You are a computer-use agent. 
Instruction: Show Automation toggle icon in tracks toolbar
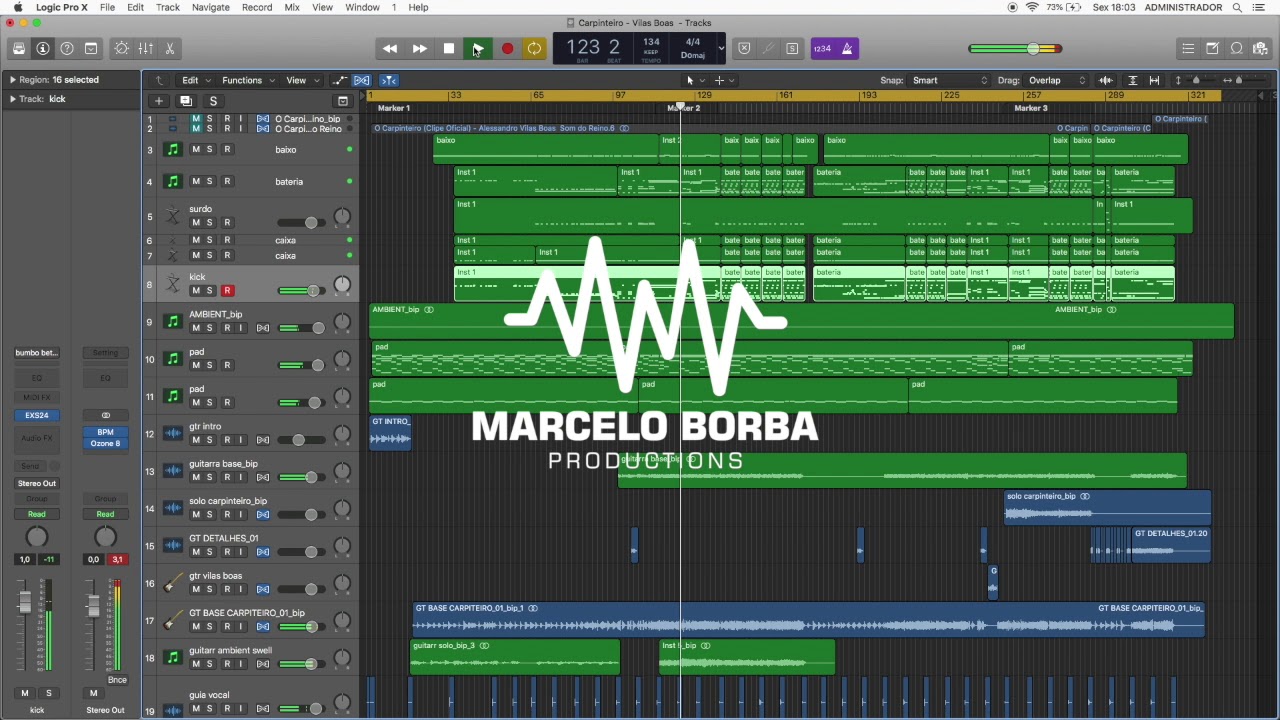340,80
